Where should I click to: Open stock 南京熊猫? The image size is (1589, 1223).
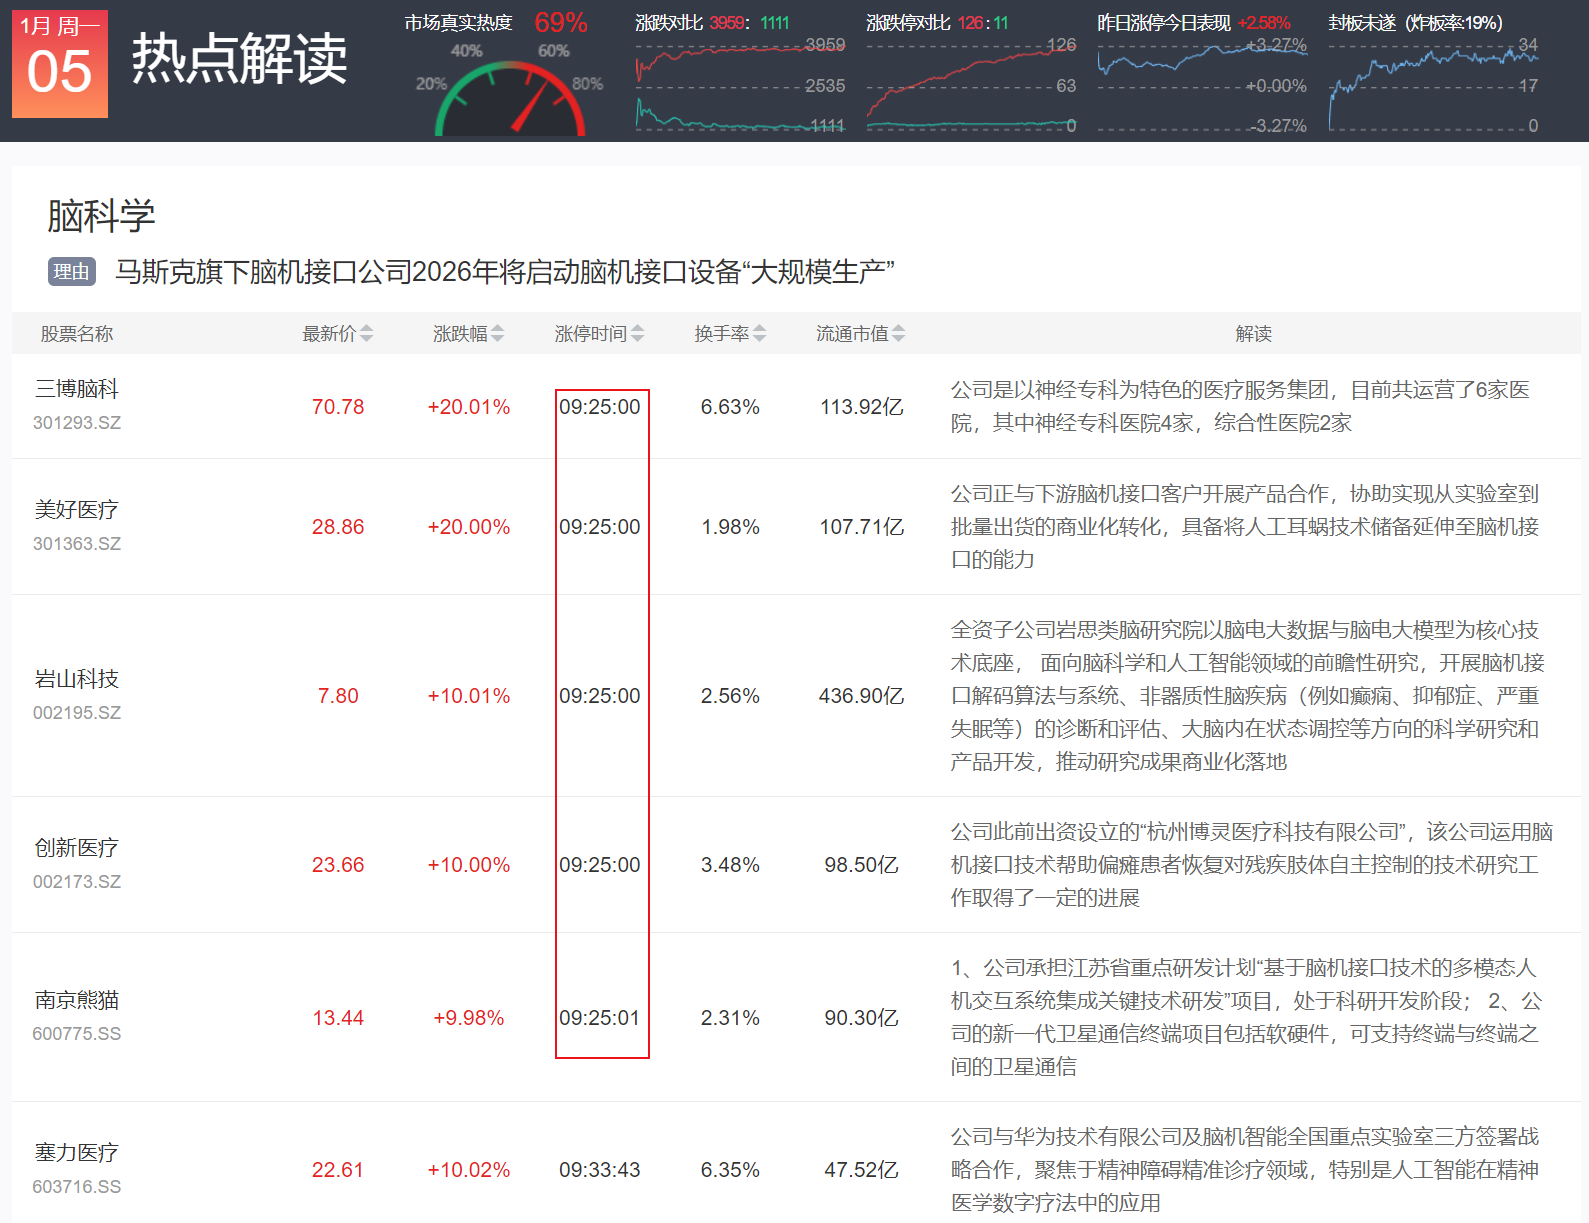click(76, 1000)
